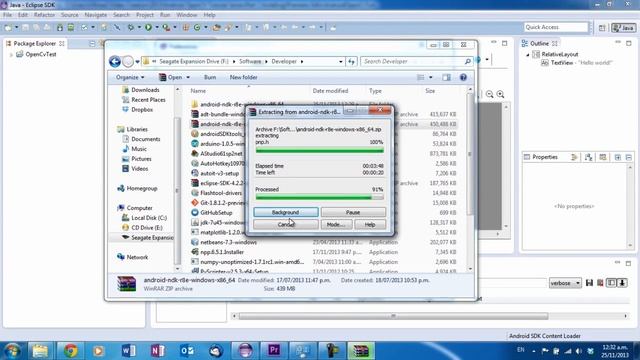Click the Background button in extraction dialog

point(285,212)
